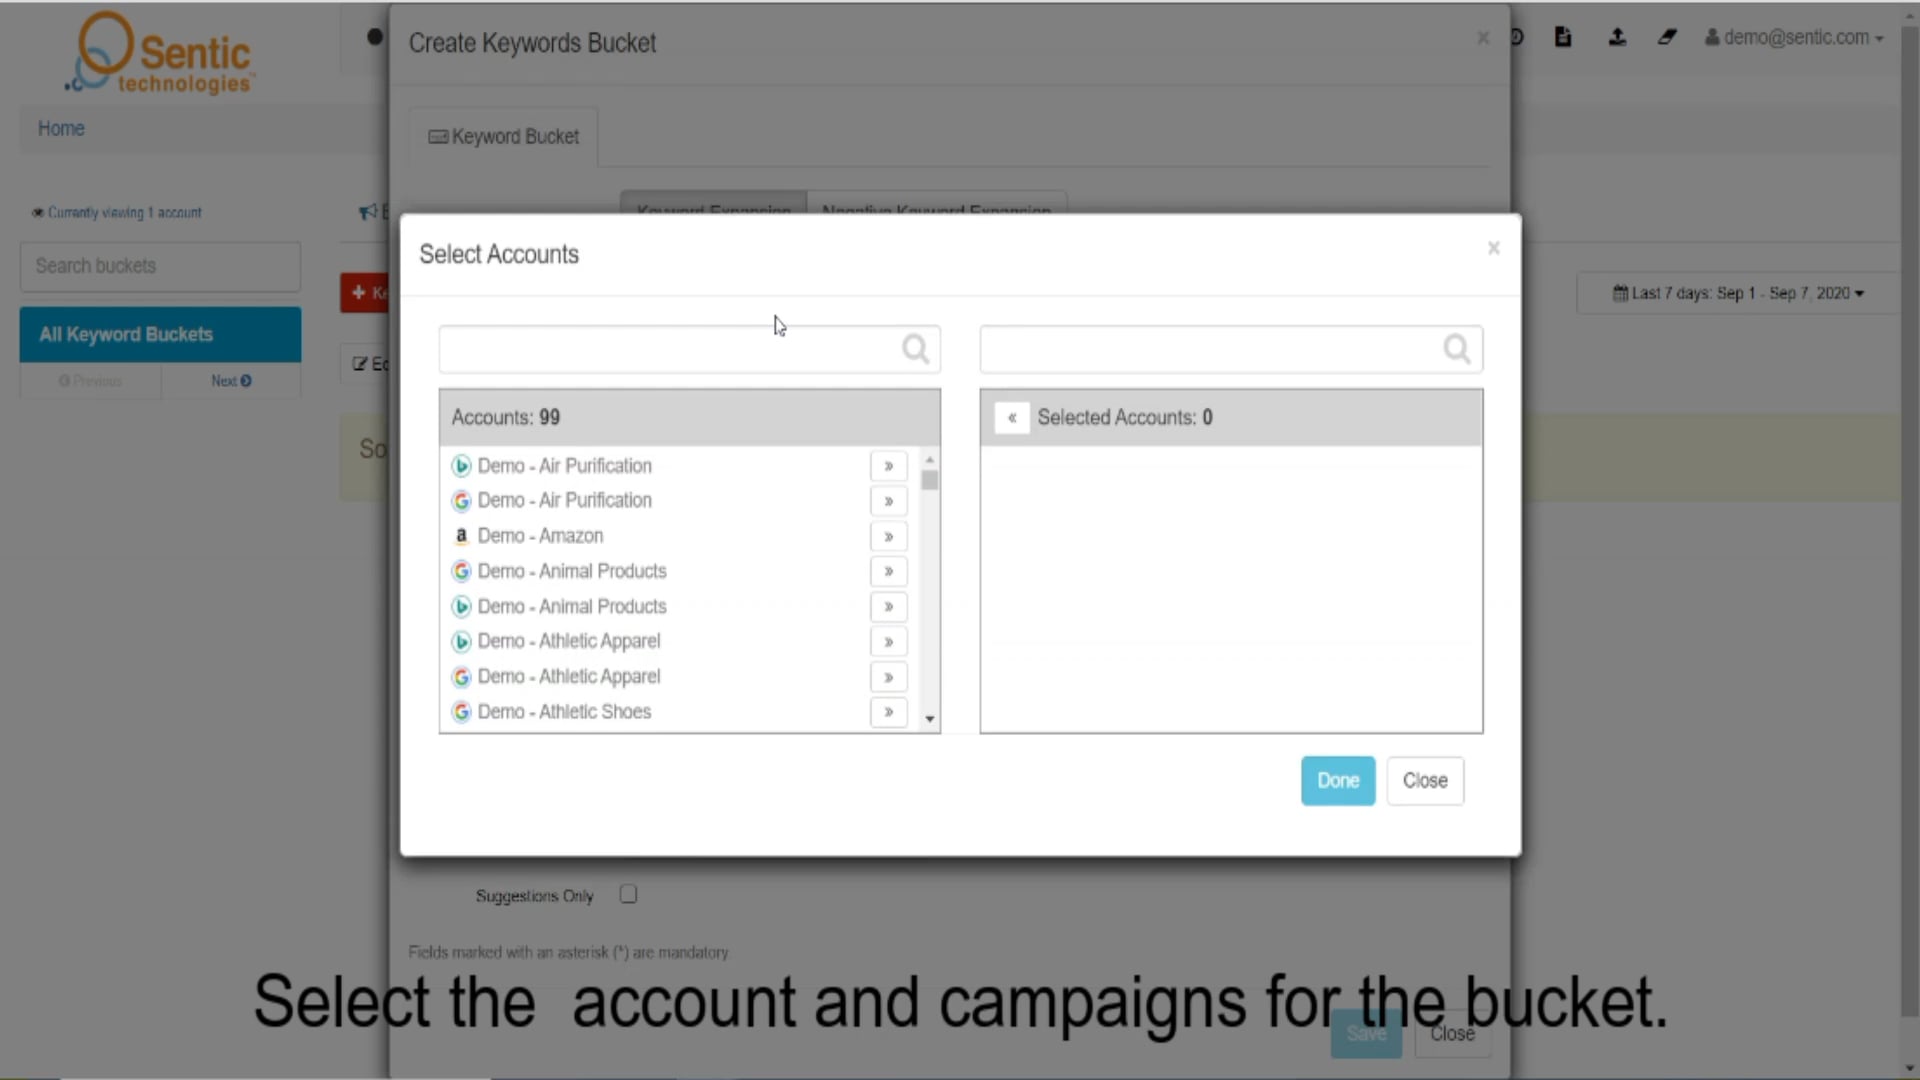
Task: Click the document report icon in top toolbar
Action: [1562, 37]
